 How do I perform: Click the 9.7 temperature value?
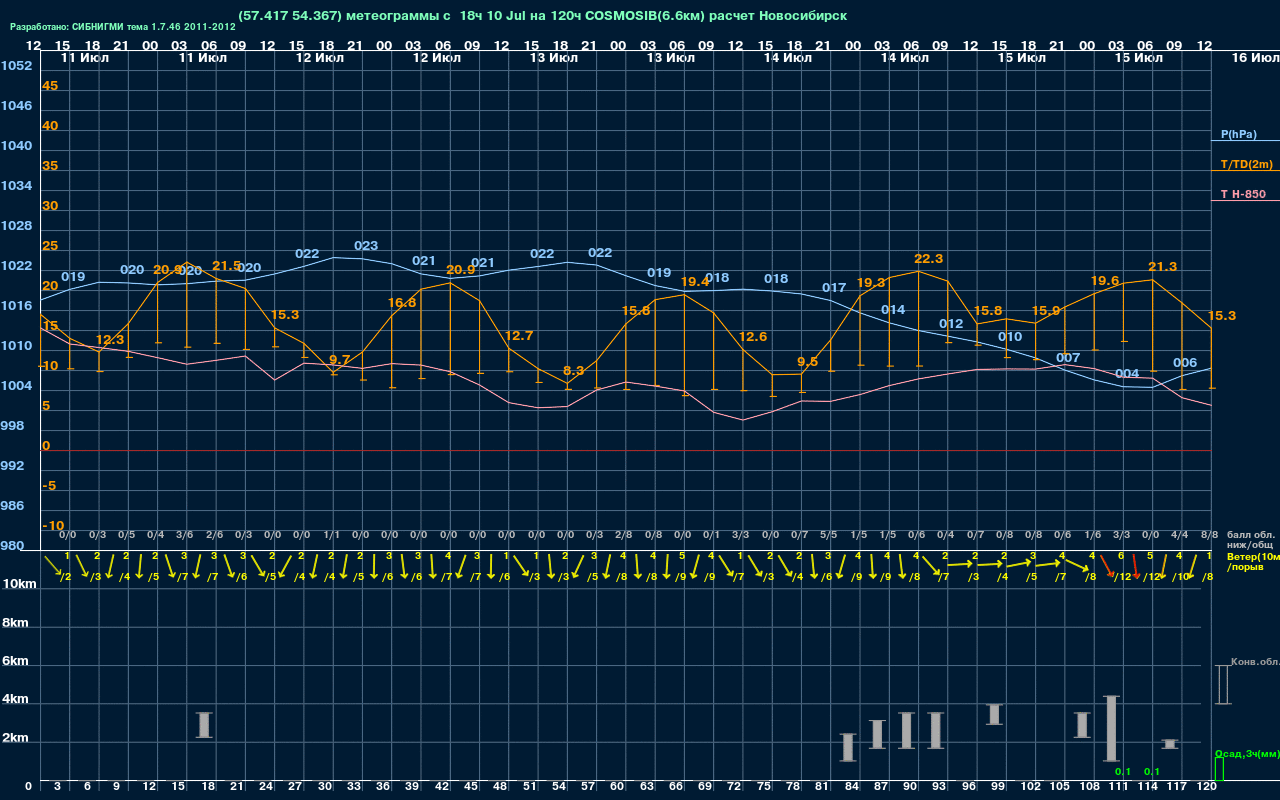tap(339, 360)
